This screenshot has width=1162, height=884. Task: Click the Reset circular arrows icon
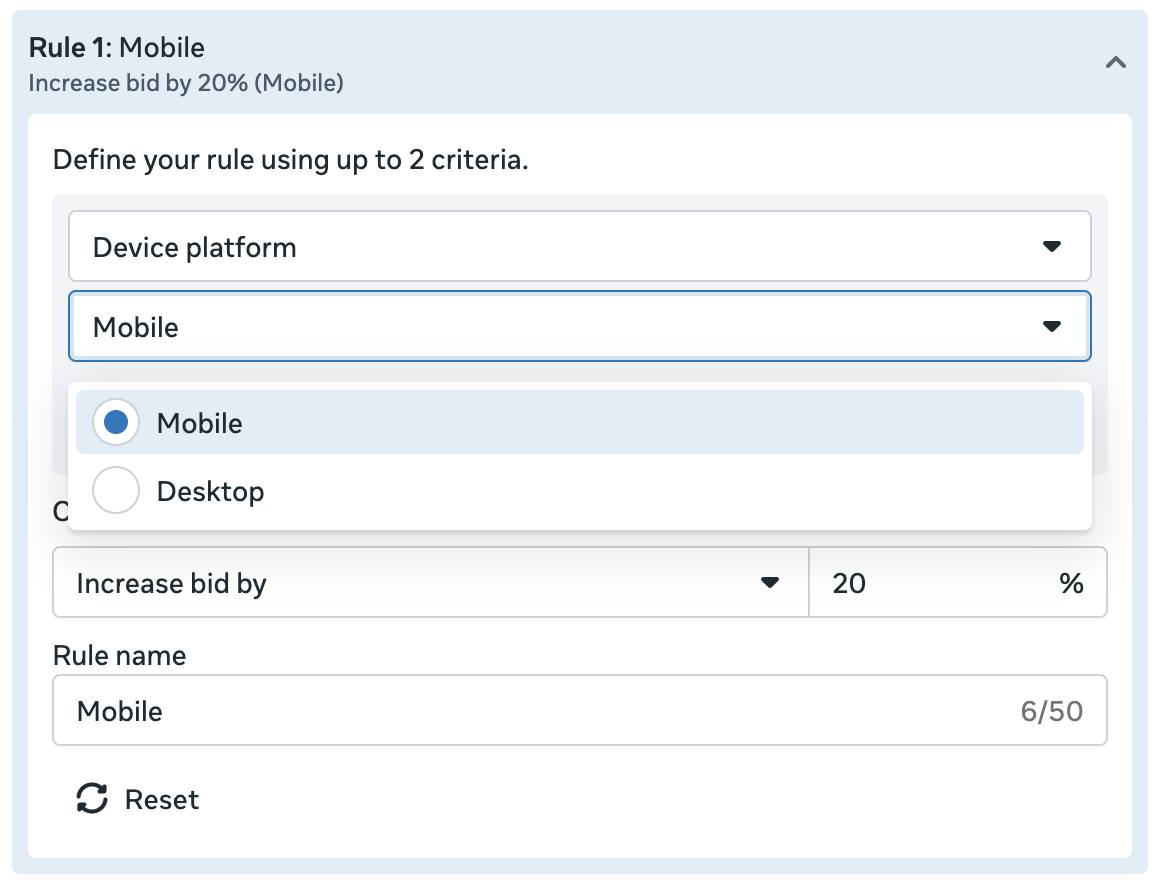click(92, 799)
